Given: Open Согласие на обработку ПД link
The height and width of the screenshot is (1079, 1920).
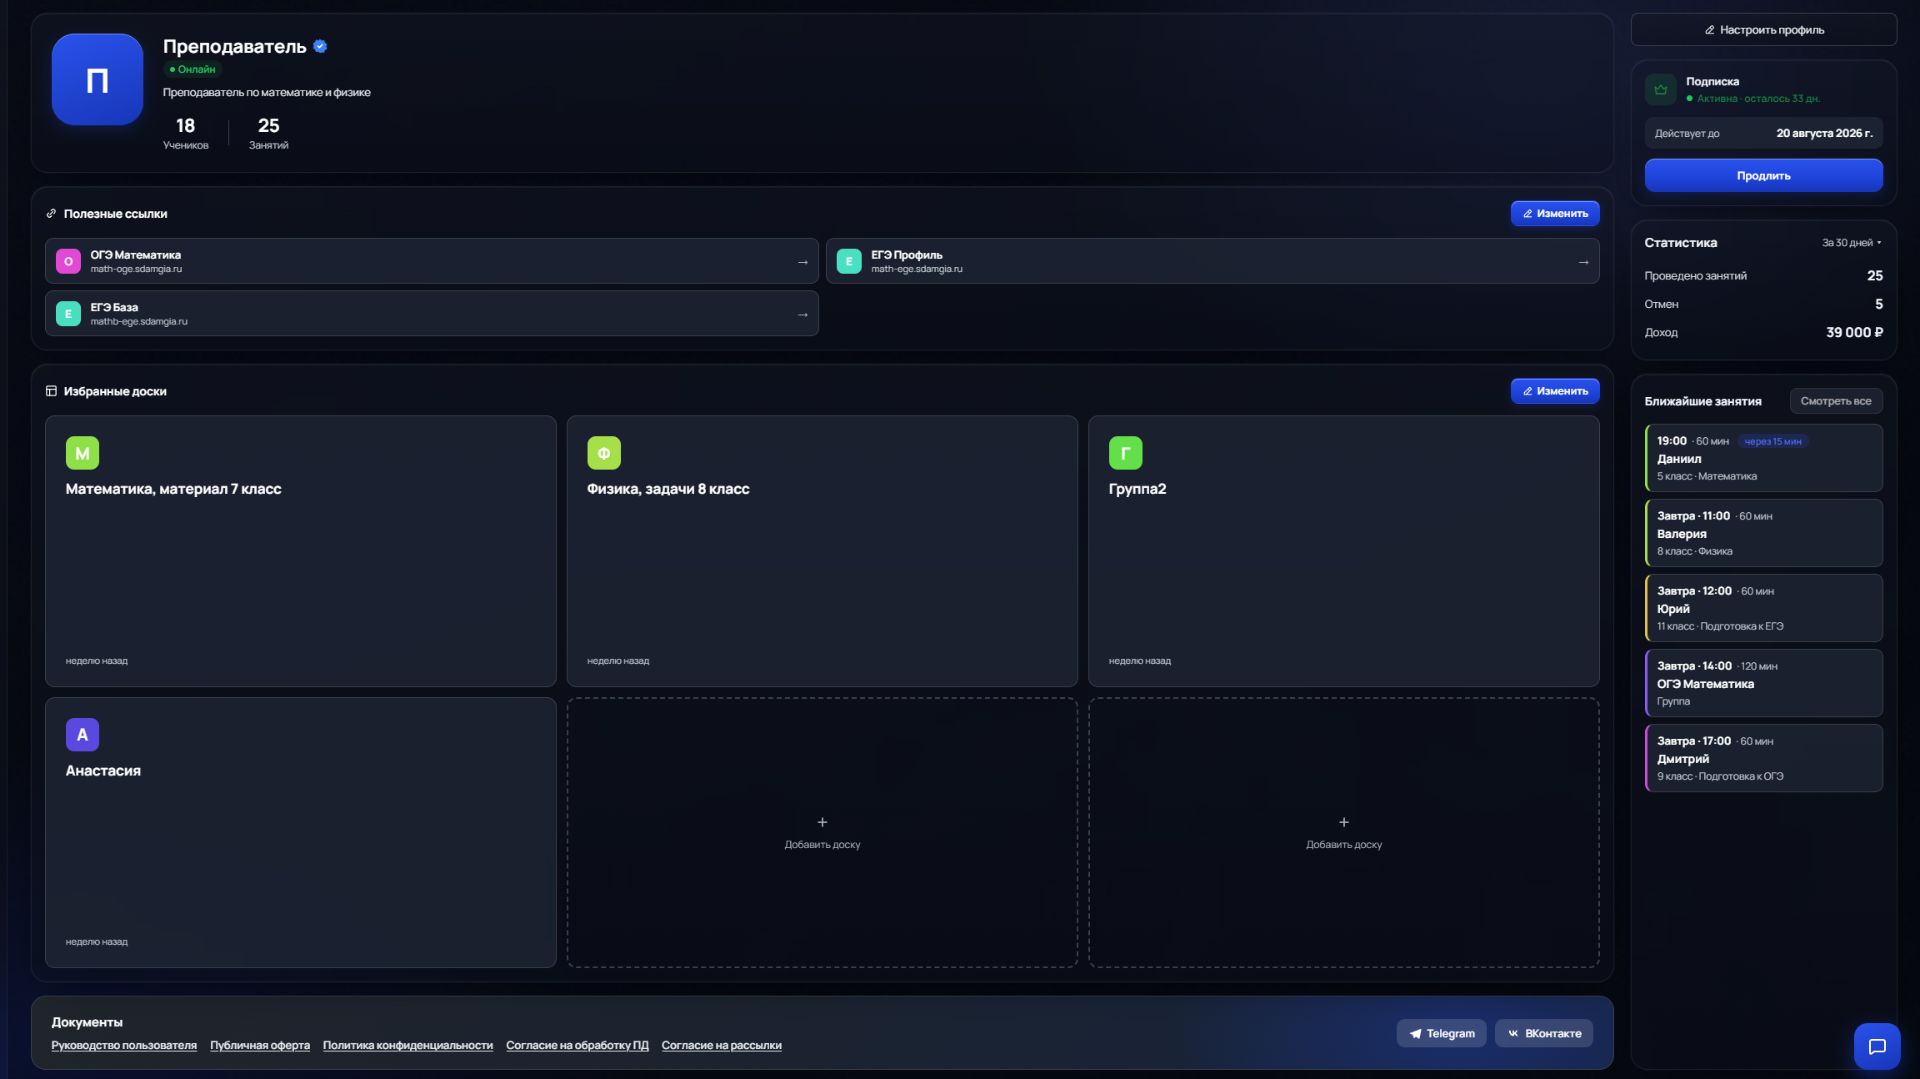Looking at the screenshot, I should [x=577, y=1045].
